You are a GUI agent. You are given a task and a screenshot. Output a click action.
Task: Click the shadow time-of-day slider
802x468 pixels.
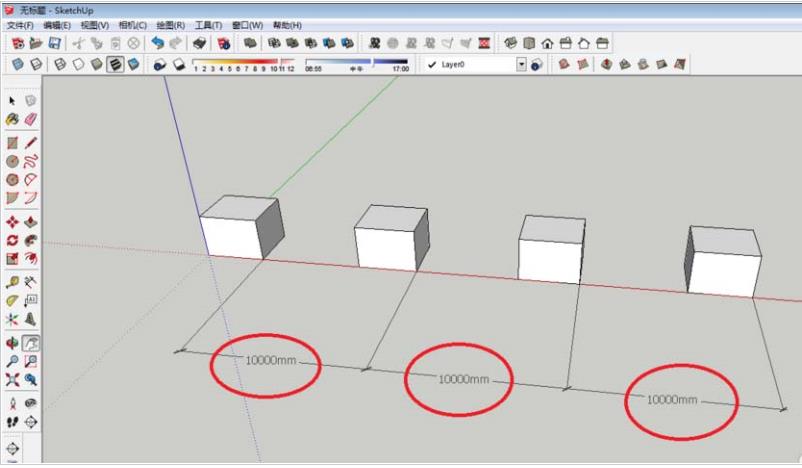tap(357, 62)
